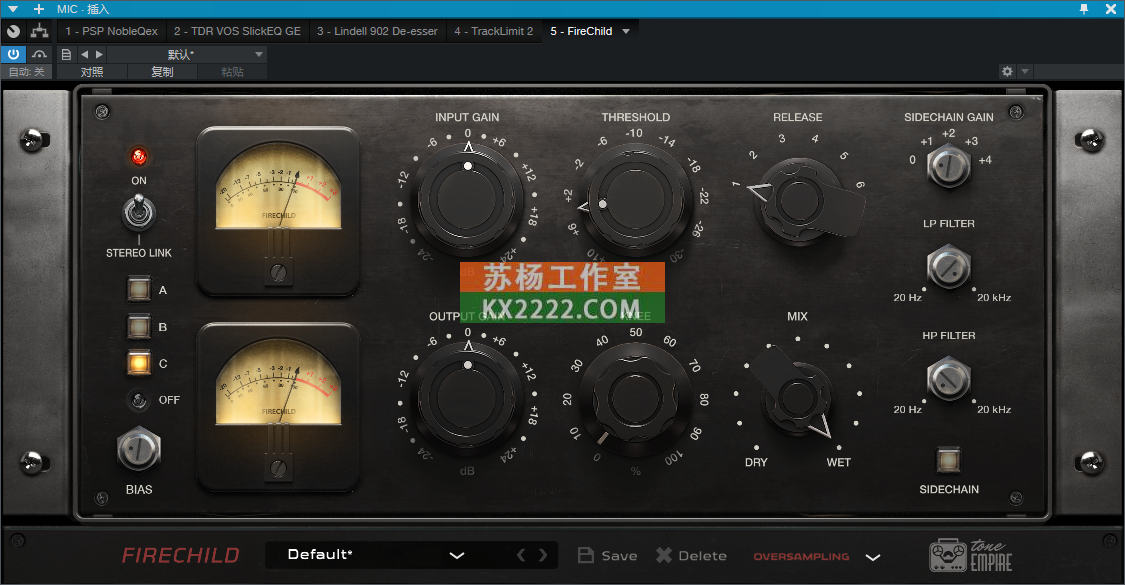Go to next preset arrow in toolbar

pyautogui.click(x=100, y=55)
